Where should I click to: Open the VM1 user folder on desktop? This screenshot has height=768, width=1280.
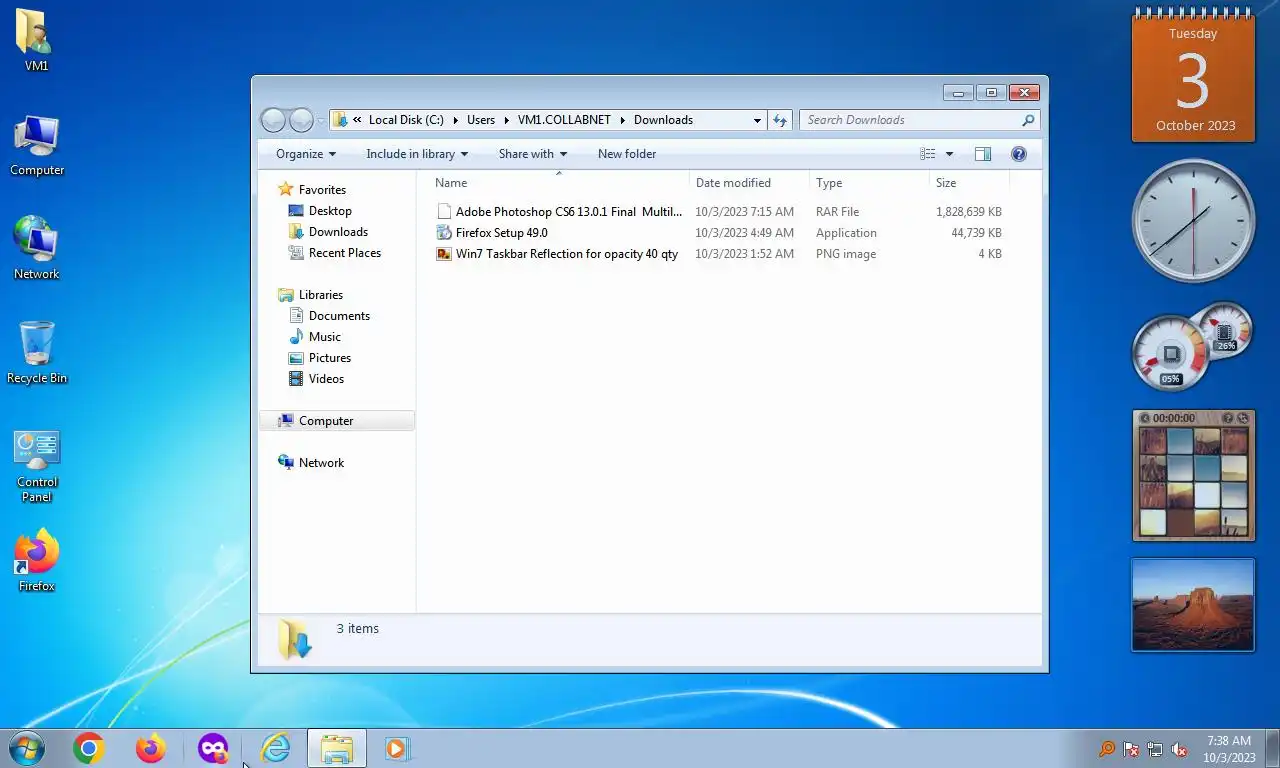[36, 41]
